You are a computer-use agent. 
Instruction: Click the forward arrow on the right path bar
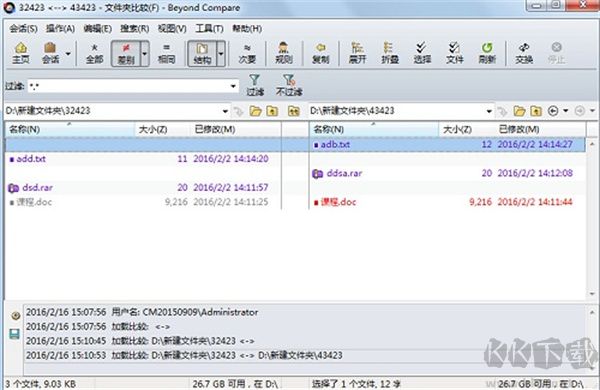[x=580, y=111]
